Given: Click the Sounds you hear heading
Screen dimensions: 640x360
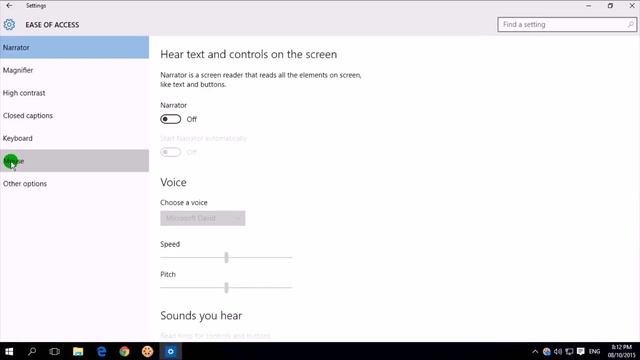Looking at the screenshot, I should pos(201,316).
